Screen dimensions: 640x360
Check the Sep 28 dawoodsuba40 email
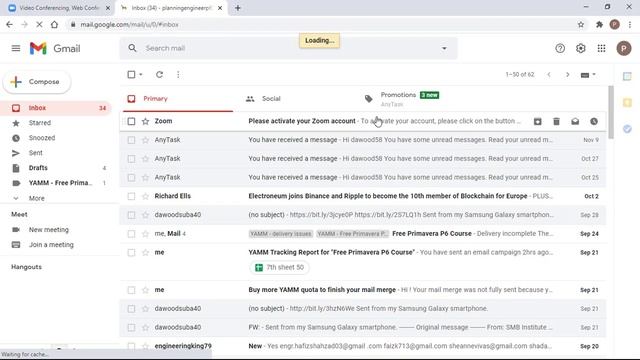point(131,215)
